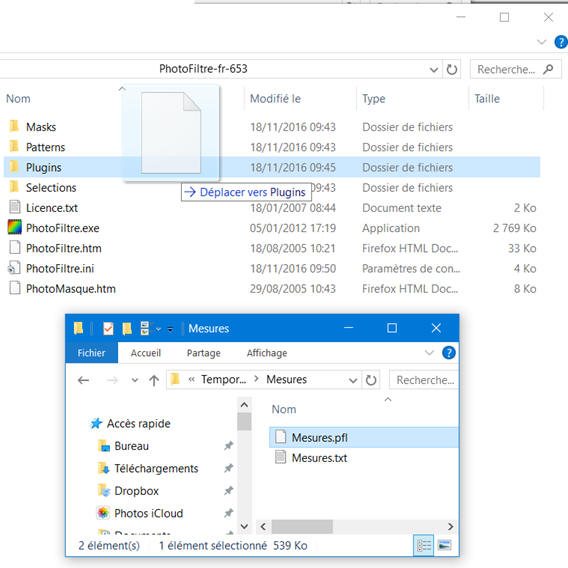Click the folder icon at left of Mesures title bar

click(x=78, y=328)
